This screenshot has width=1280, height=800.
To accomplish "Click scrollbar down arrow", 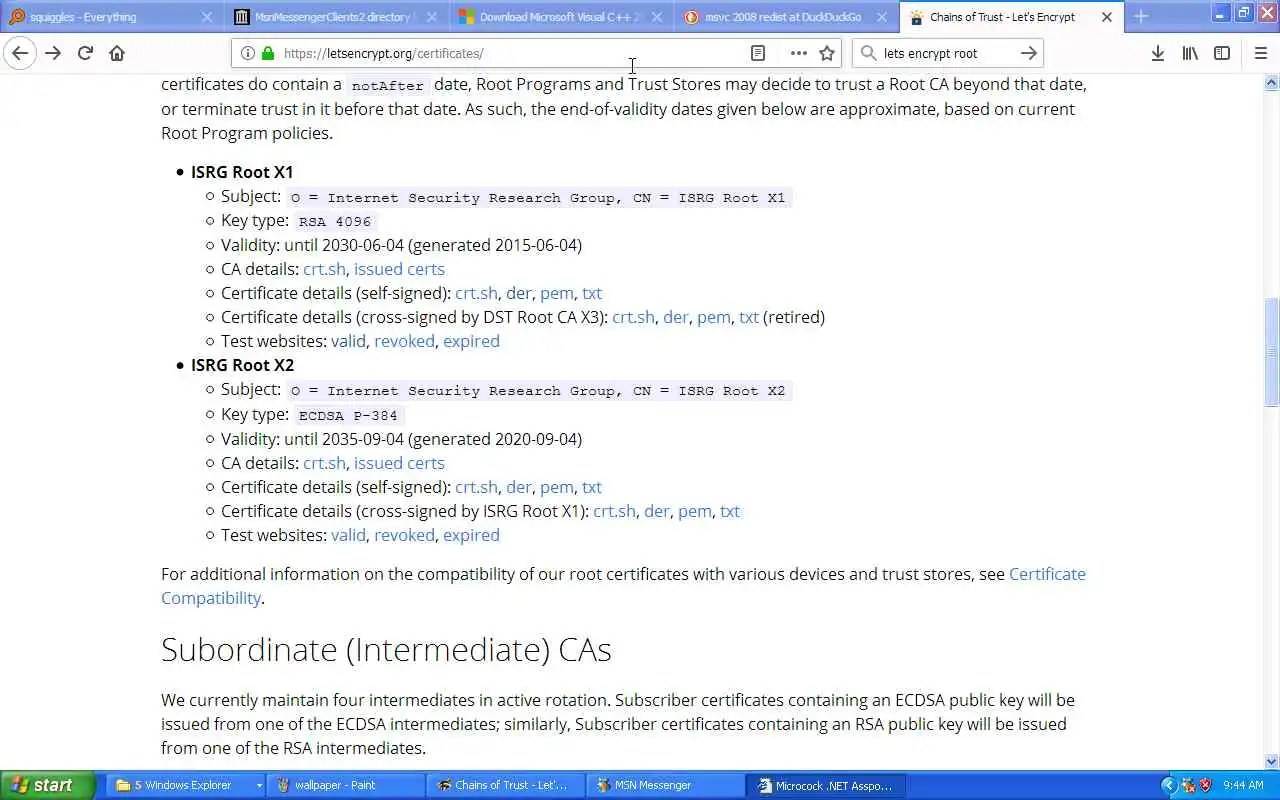I will coord(1271,761).
